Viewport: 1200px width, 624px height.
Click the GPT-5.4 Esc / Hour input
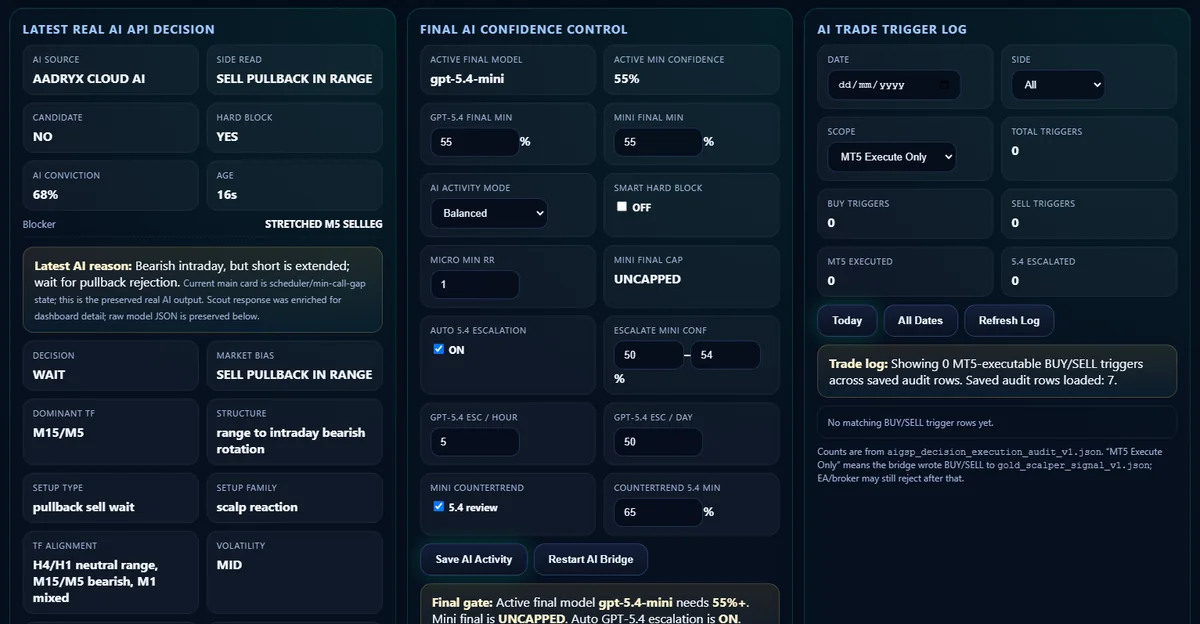pos(474,442)
